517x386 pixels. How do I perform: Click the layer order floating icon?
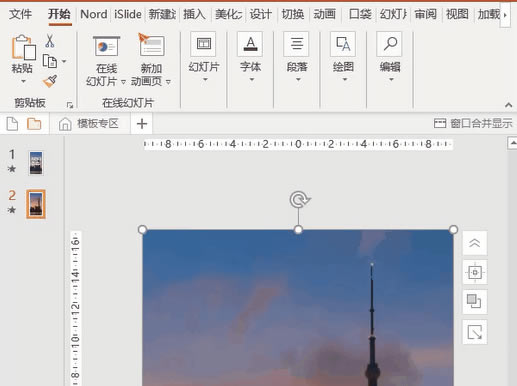[475, 302]
